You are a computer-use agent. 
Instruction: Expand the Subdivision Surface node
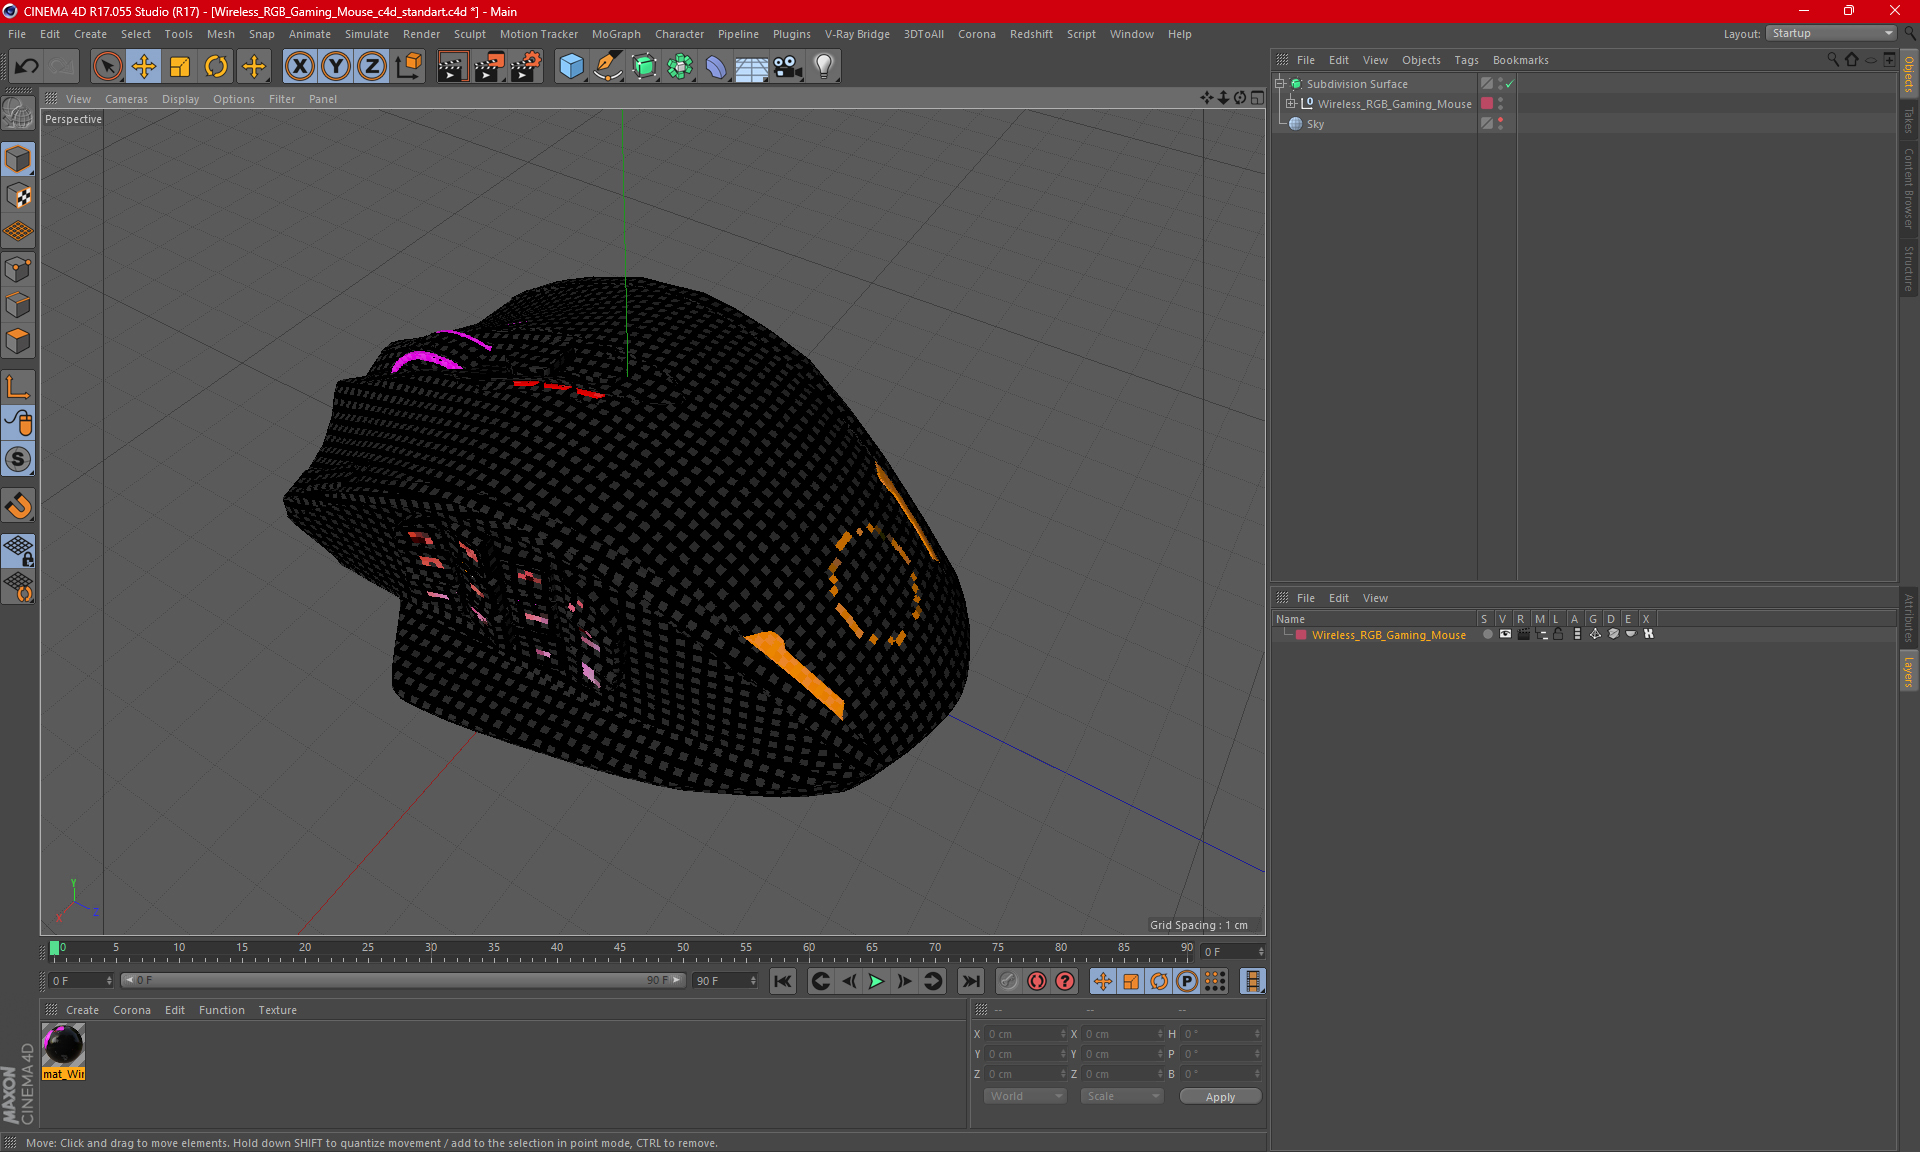[x=1281, y=84]
